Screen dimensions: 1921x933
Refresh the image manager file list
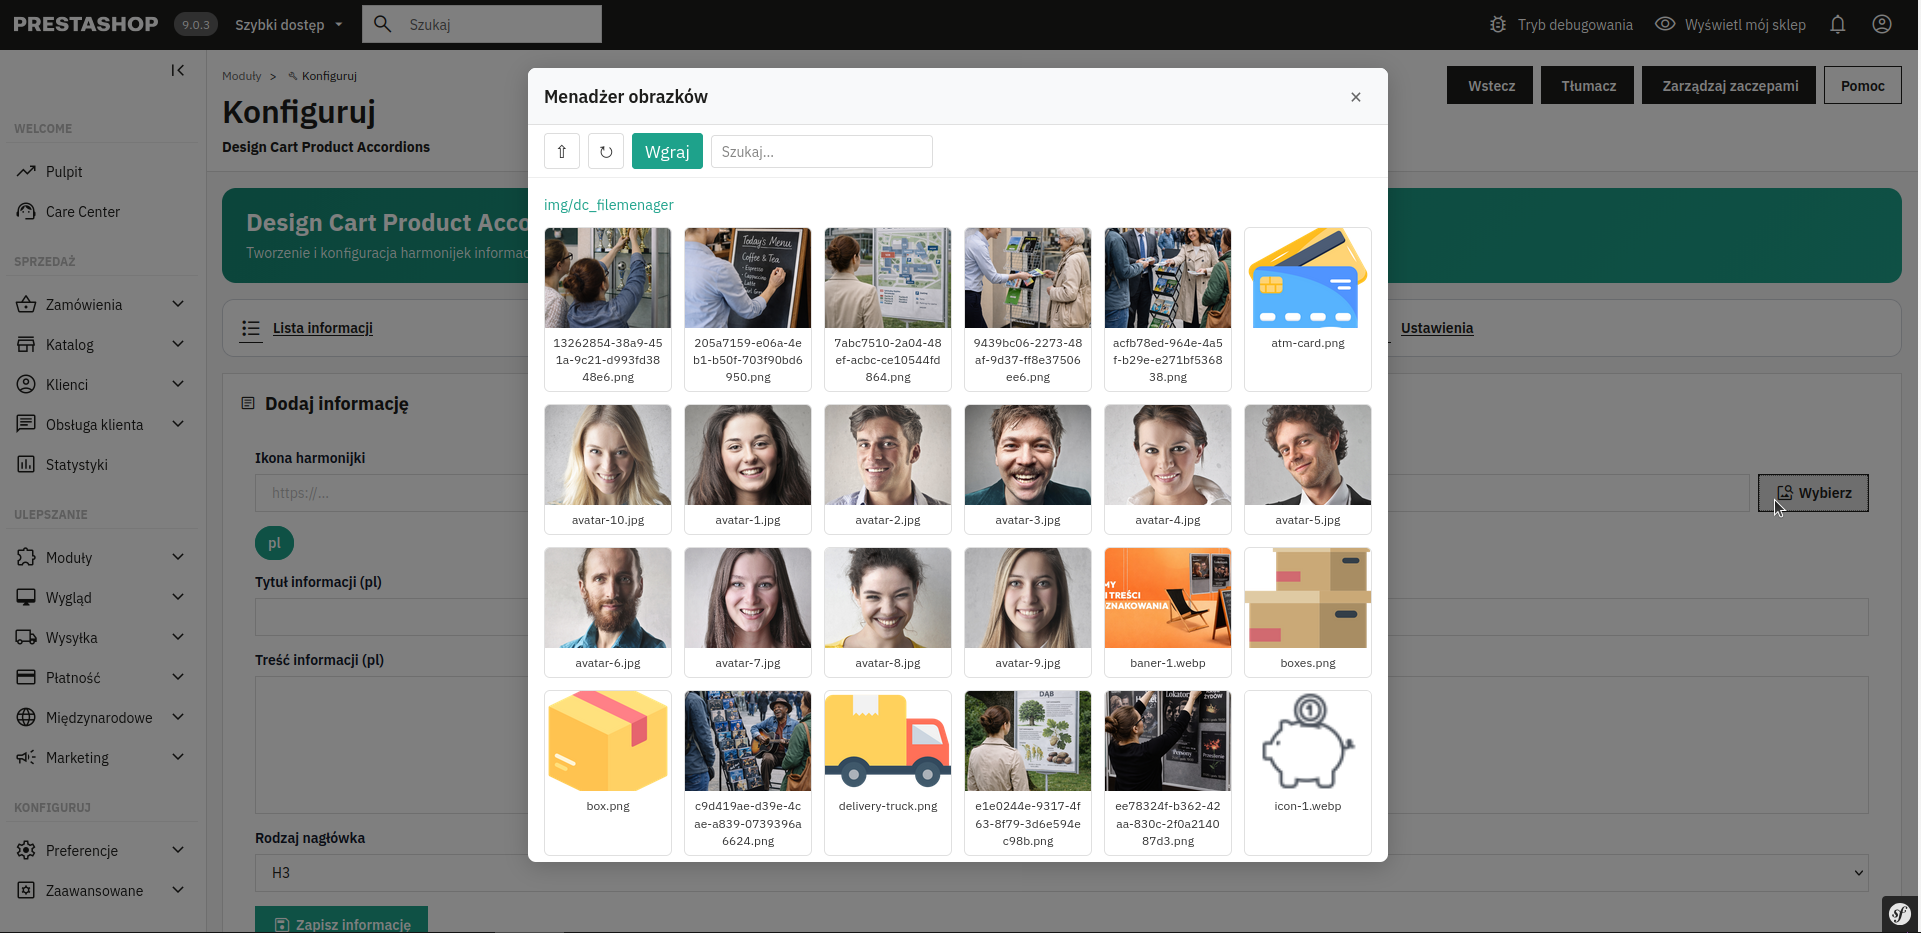[x=606, y=152]
